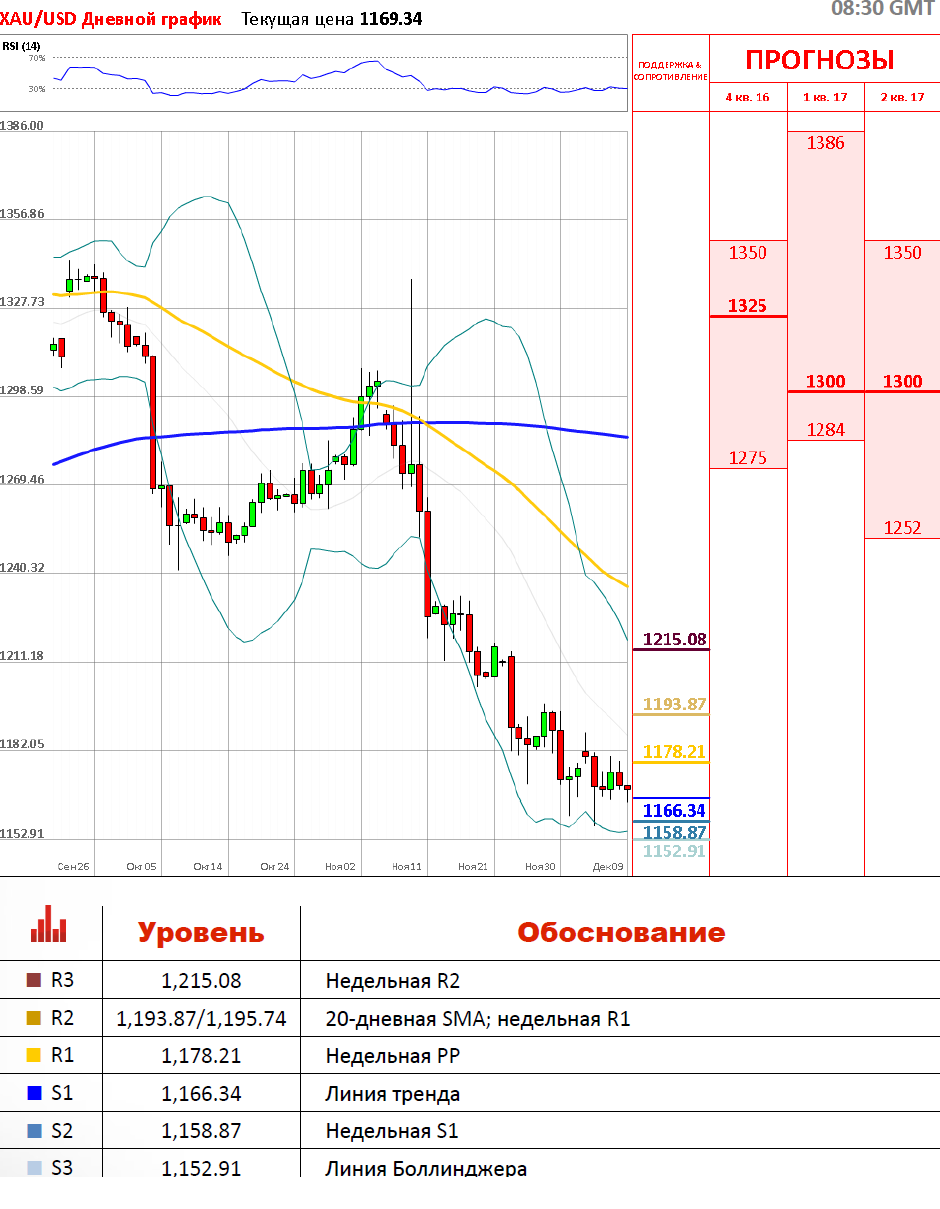Click the 1158.87 support level marker
940x1209 pixels.
pyautogui.click(x=674, y=832)
